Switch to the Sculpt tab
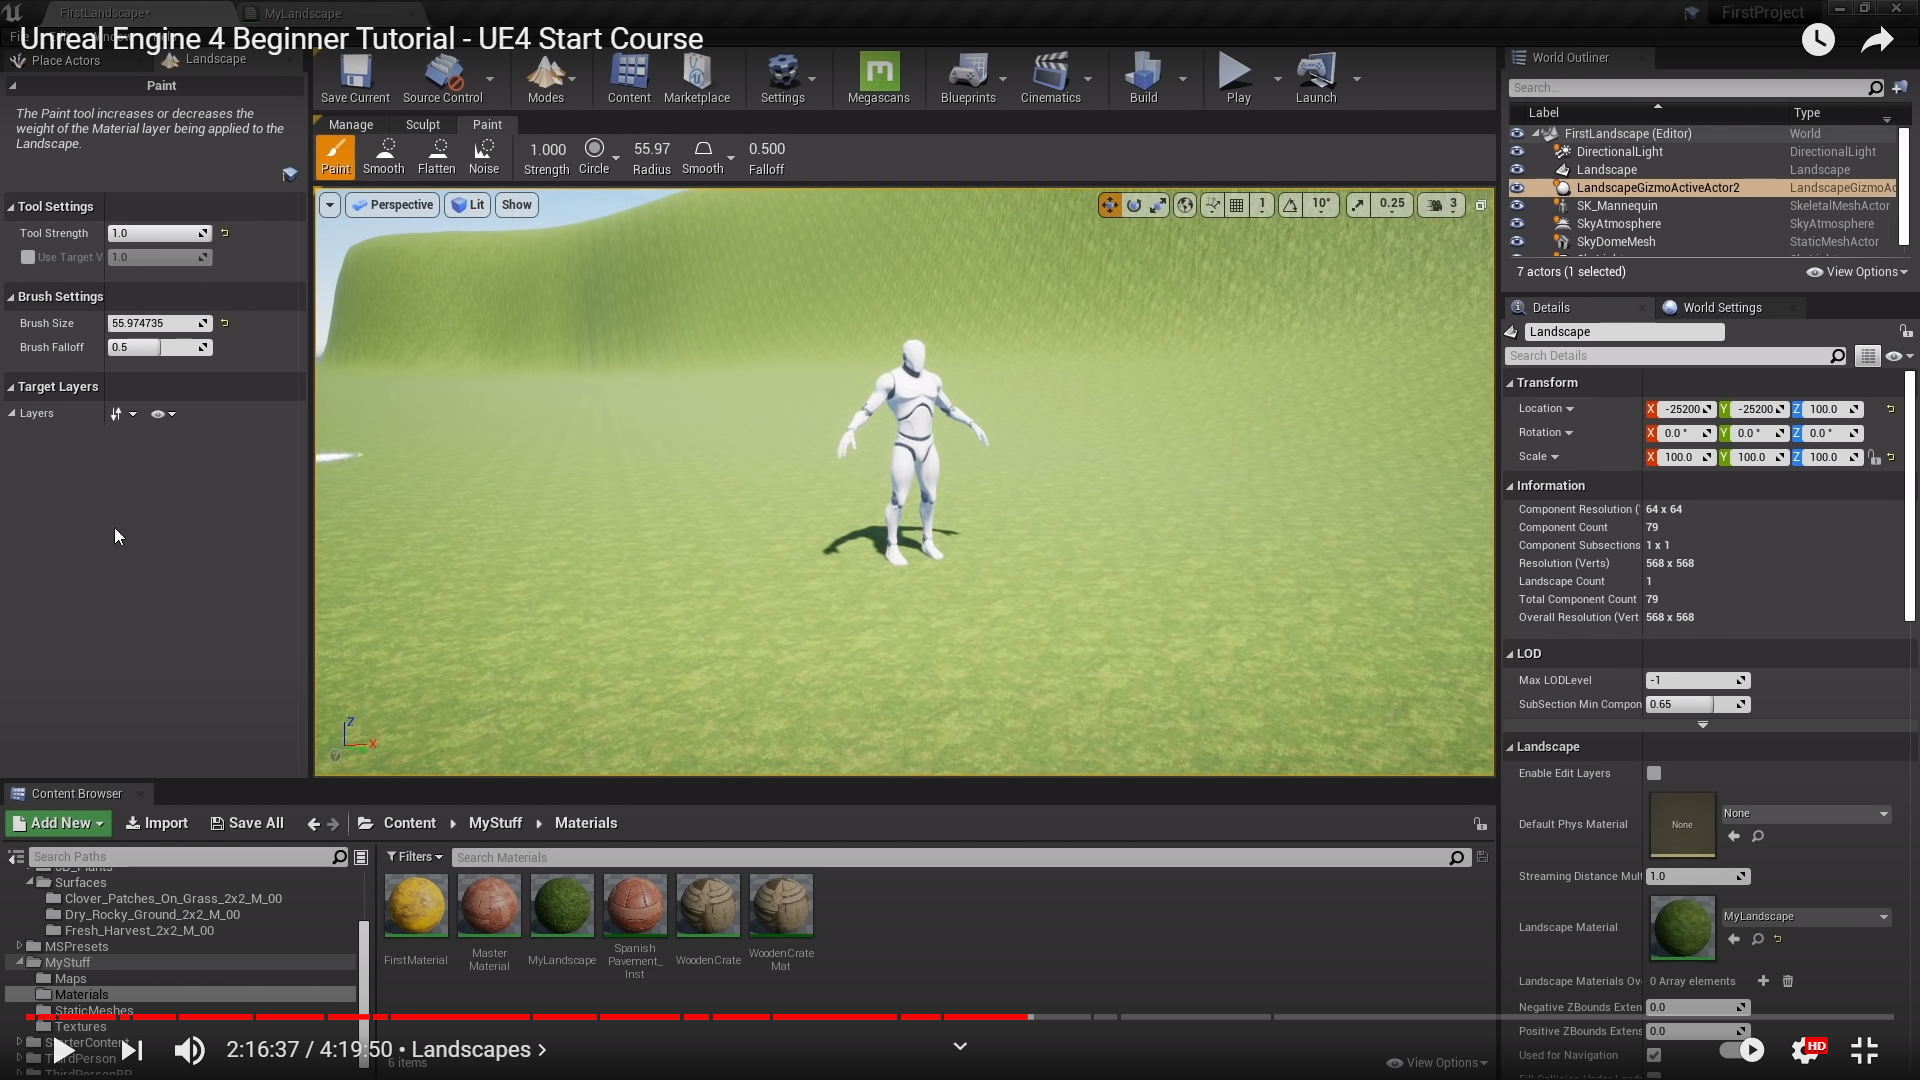 coord(422,125)
